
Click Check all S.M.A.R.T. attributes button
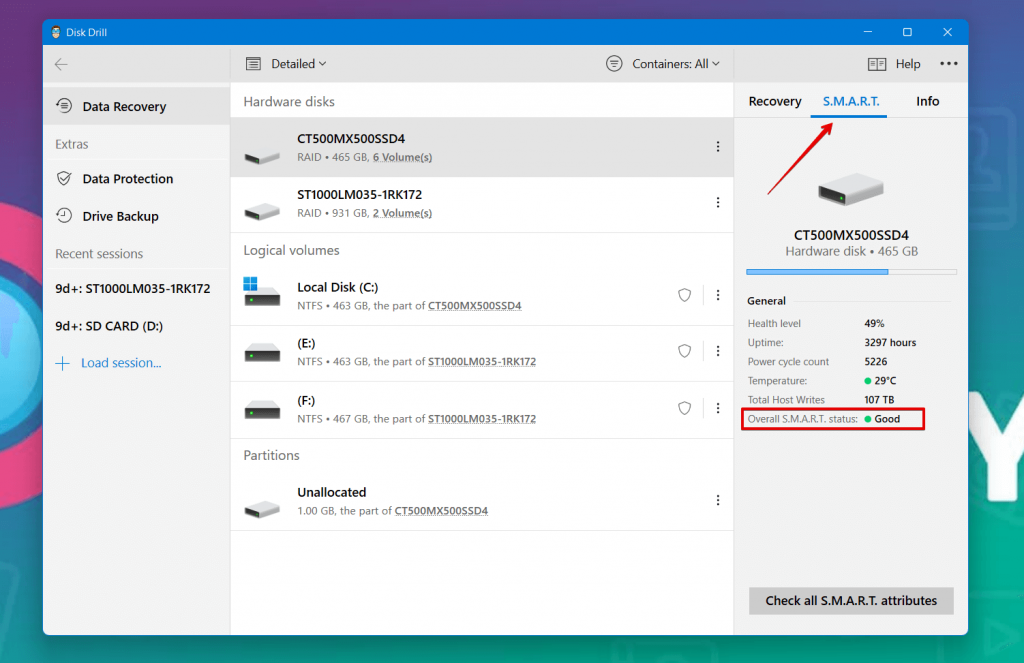point(851,601)
